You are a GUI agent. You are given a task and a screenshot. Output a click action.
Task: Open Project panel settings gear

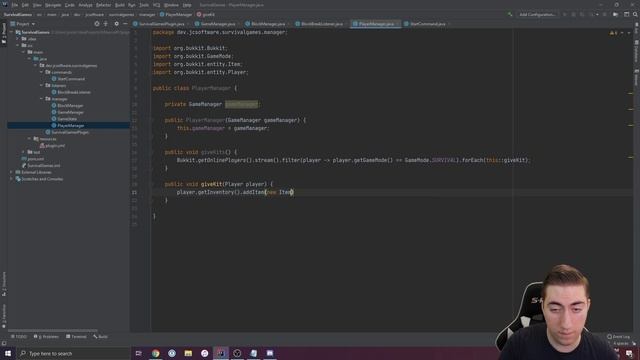coord(117,24)
